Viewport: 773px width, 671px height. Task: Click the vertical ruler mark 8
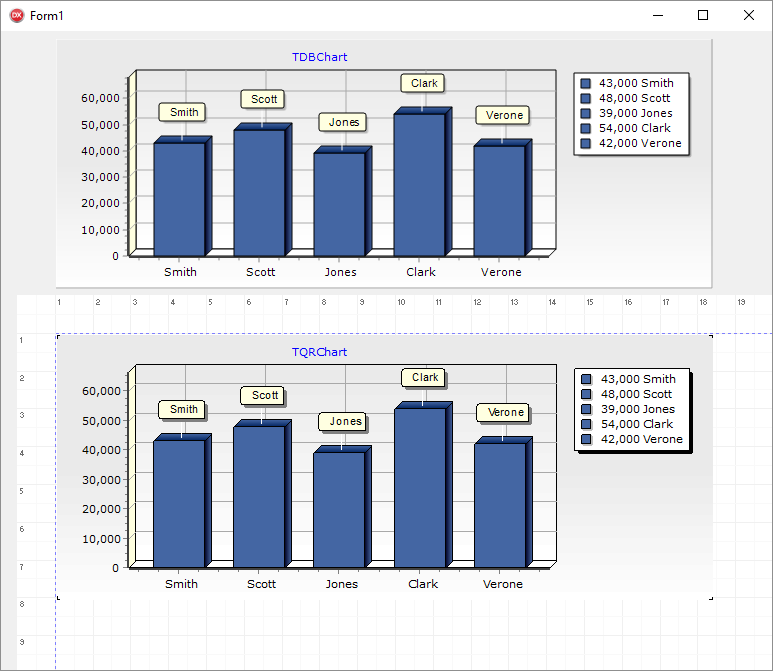coord(22,604)
